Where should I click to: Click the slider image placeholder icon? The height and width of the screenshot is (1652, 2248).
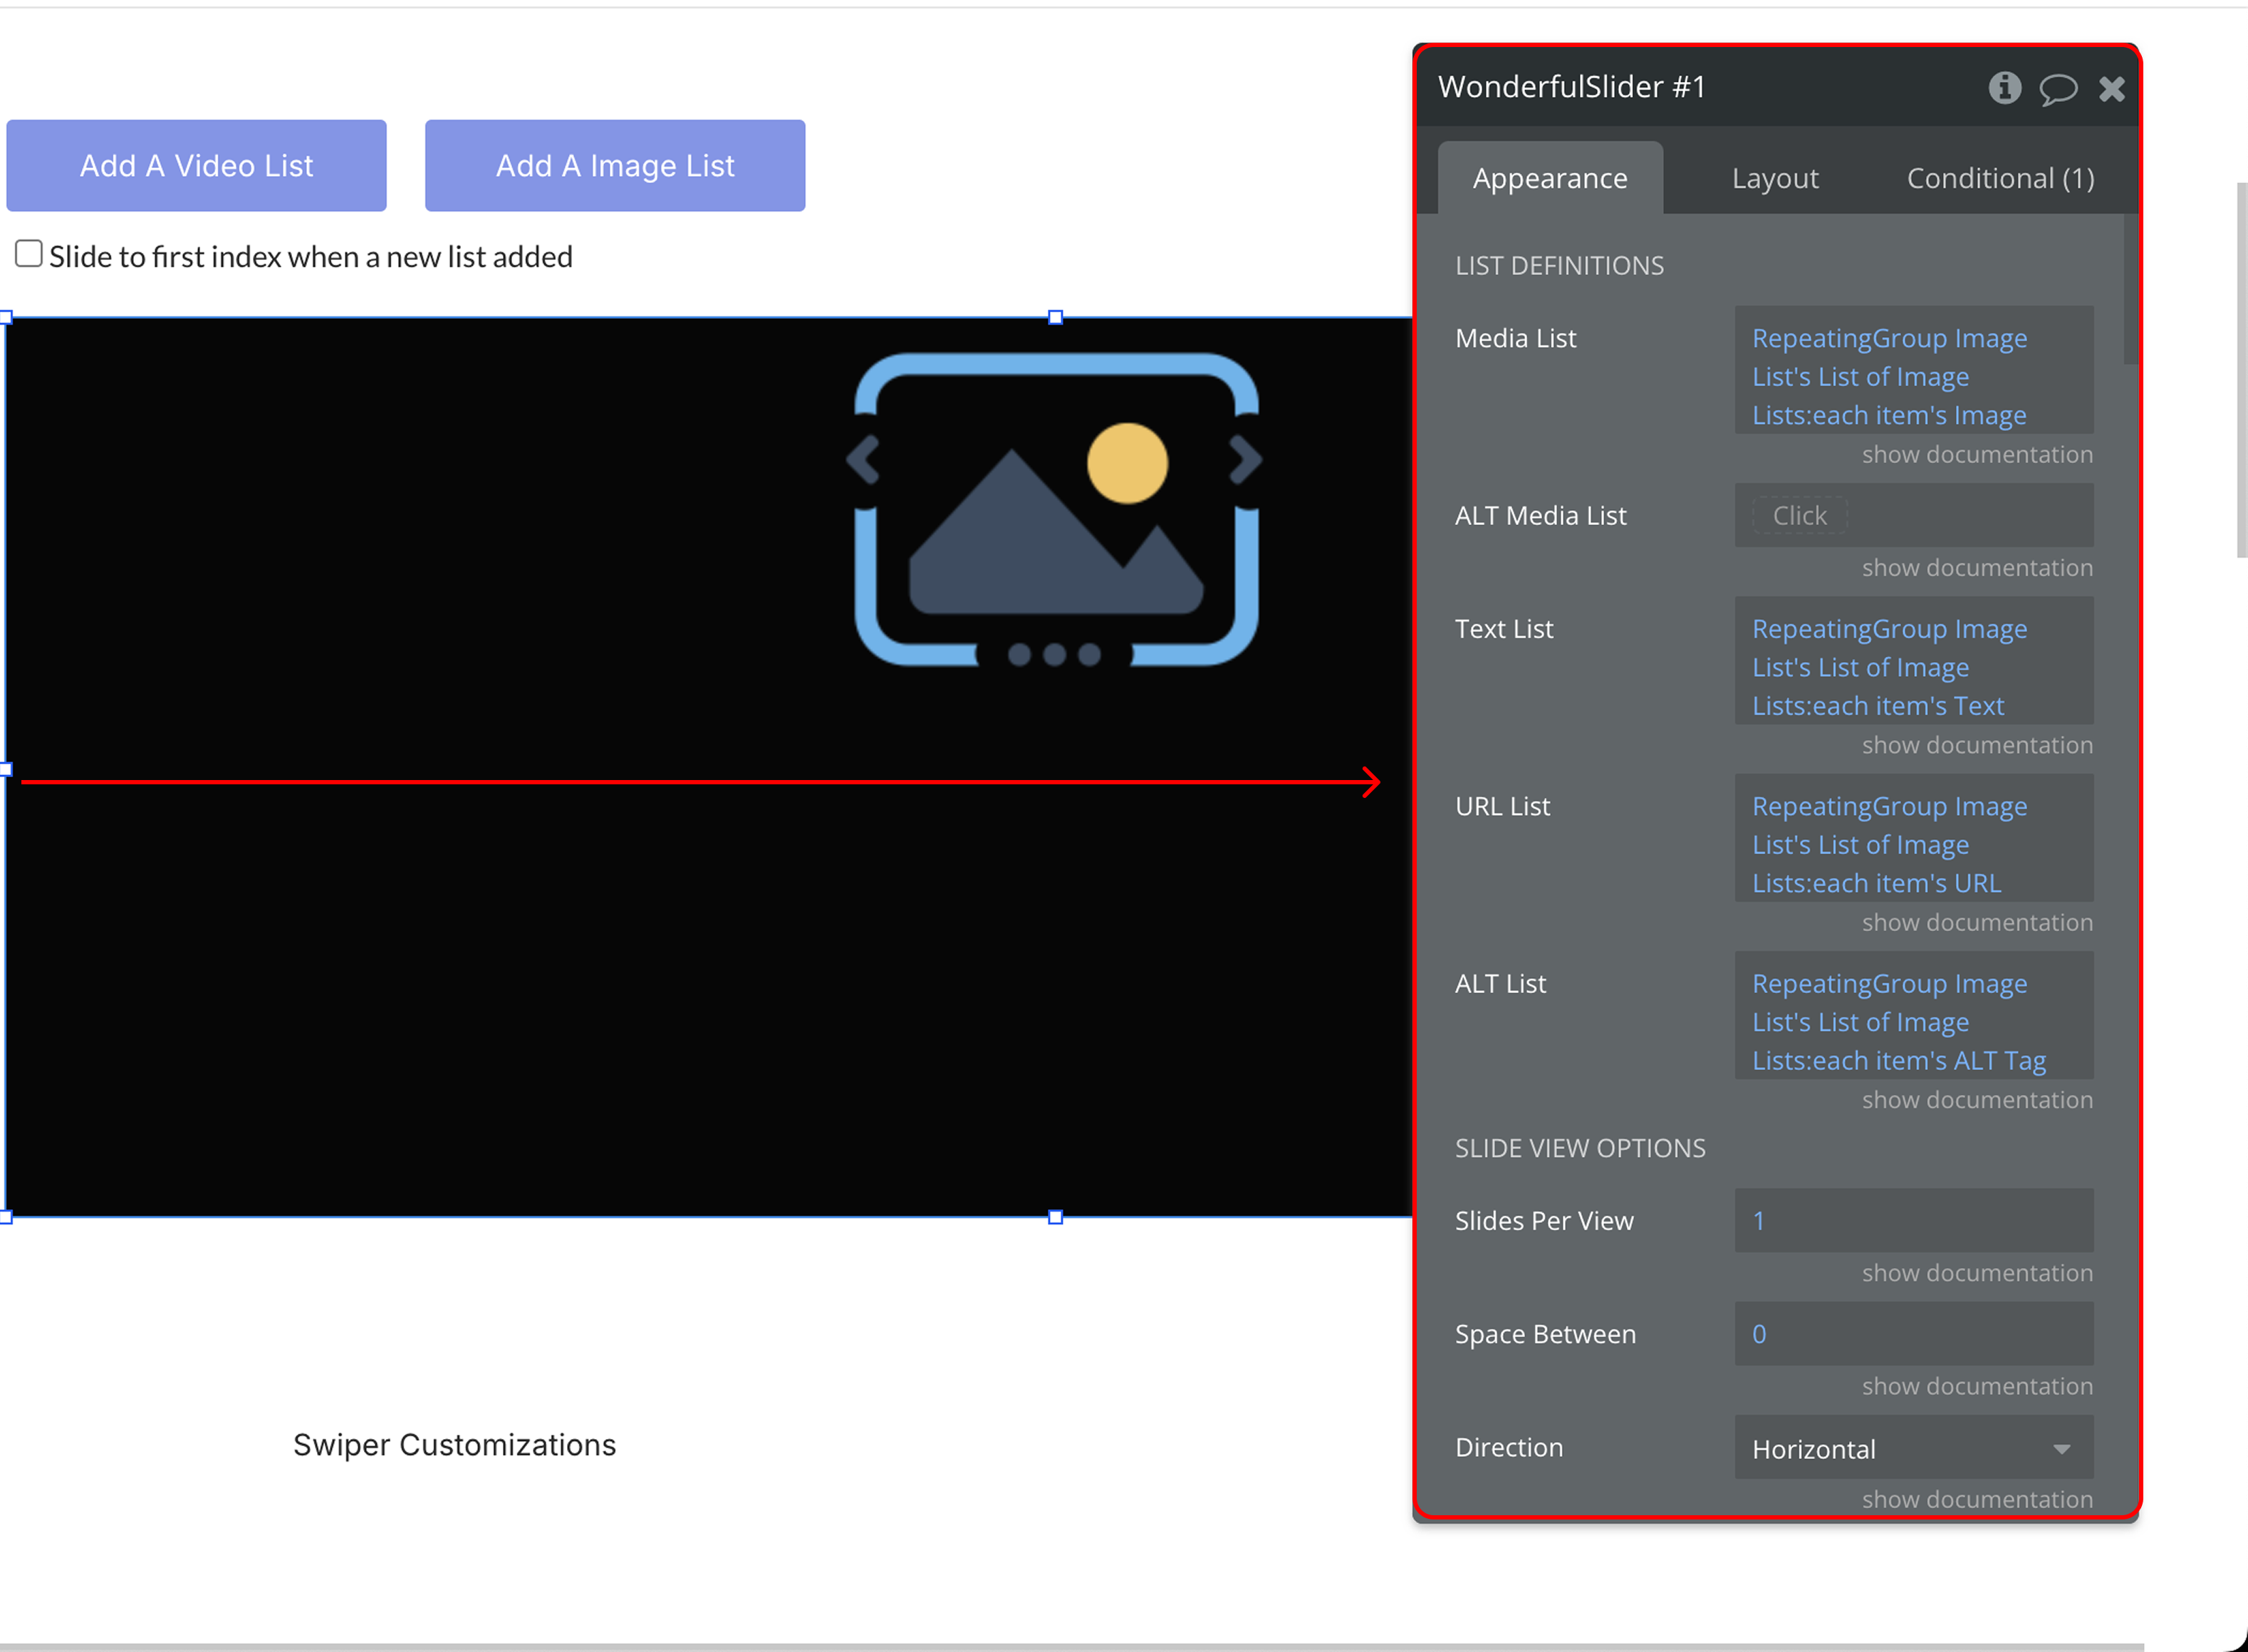pyautogui.click(x=1055, y=510)
